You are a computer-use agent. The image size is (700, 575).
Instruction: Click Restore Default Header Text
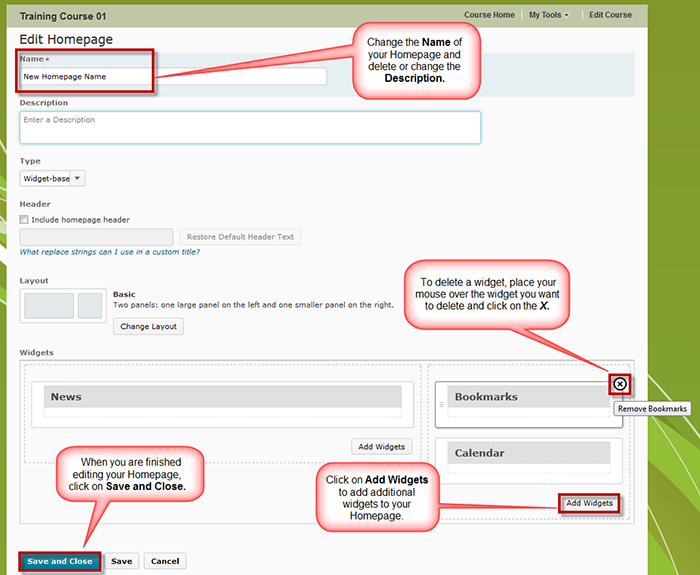[x=240, y=237]
